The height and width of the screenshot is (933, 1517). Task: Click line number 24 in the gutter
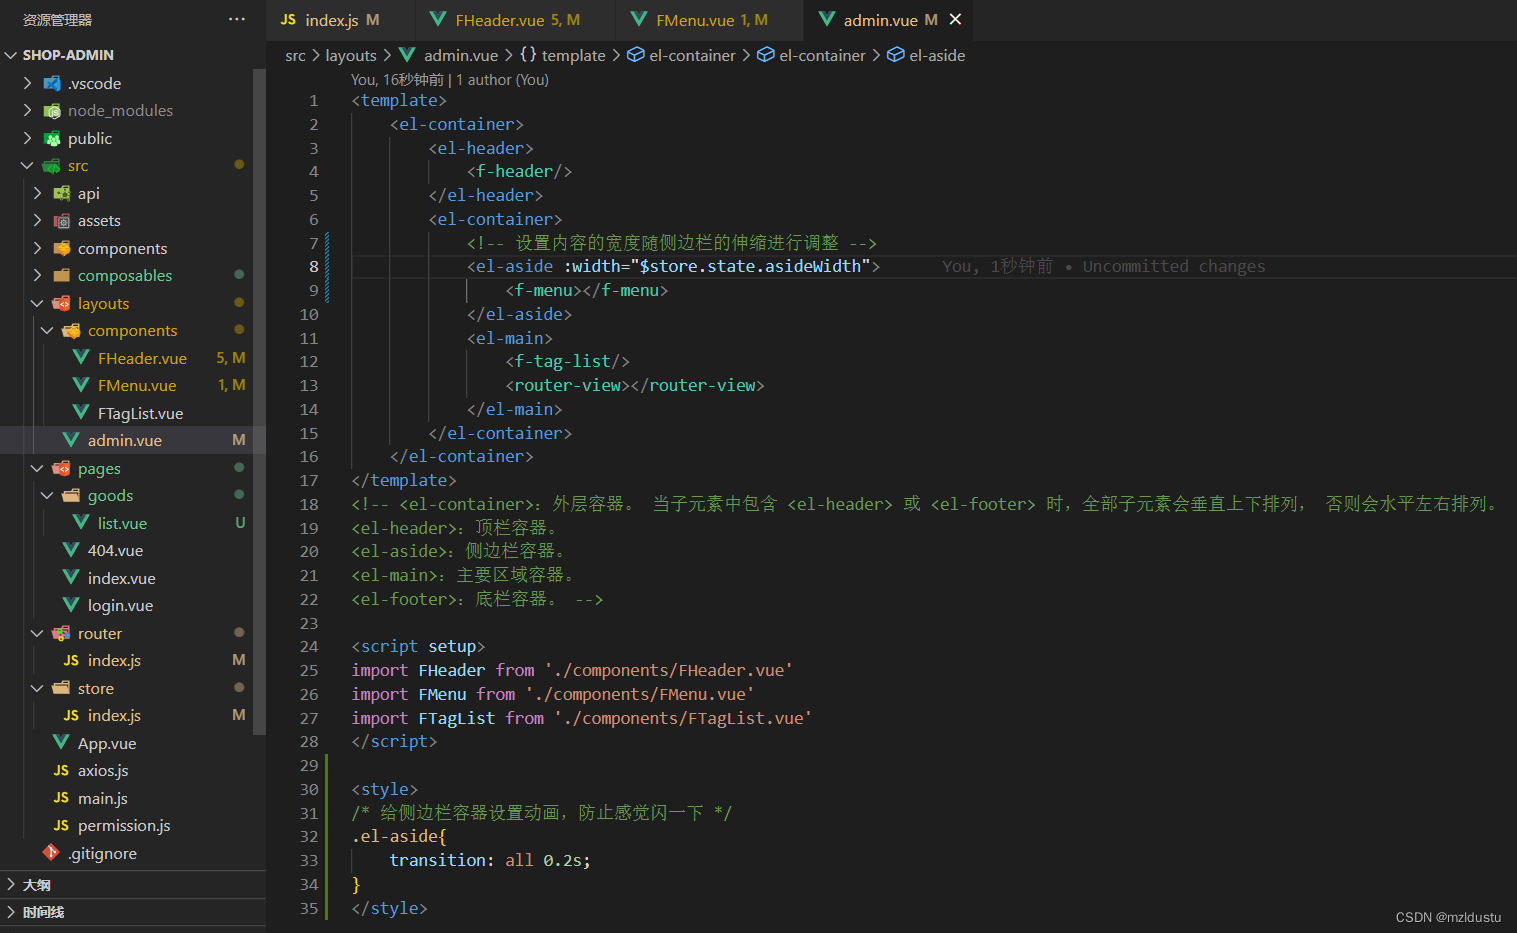coord(309,647)
